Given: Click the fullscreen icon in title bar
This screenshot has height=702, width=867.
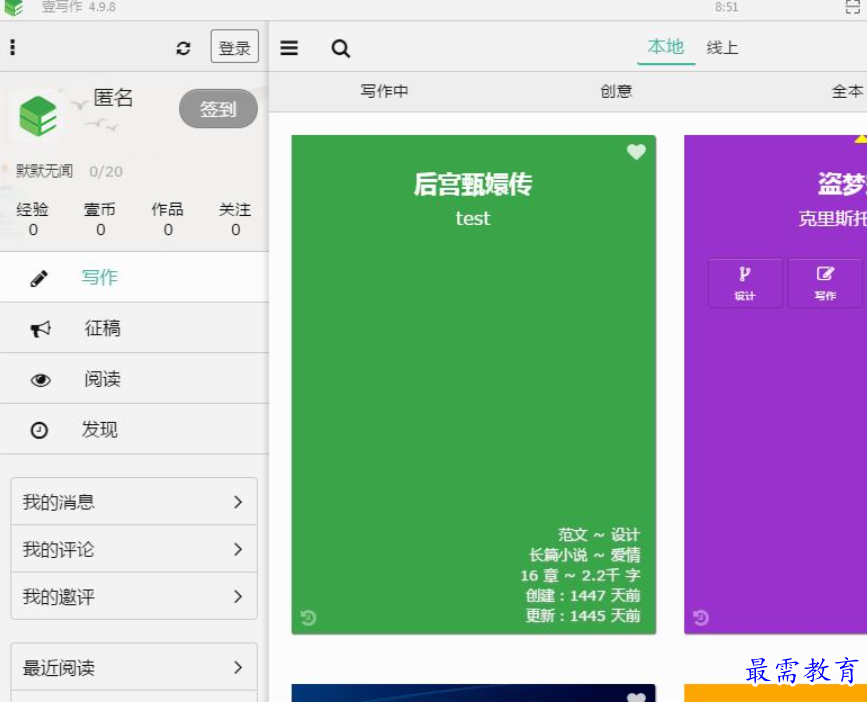Looking at the screenshot, I should click(x=853, y=7).
